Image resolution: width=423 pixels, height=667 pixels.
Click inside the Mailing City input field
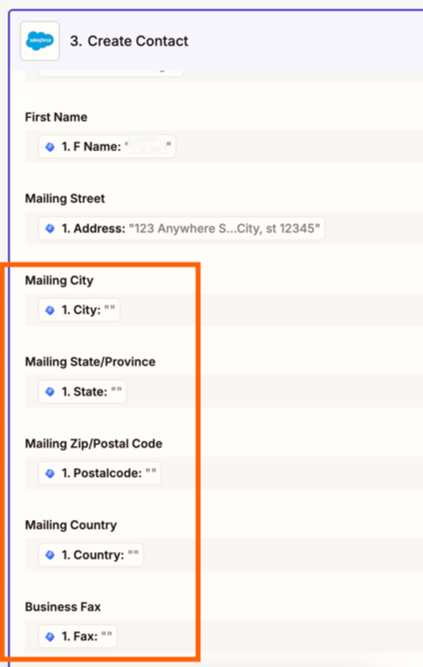coord(224,310)
